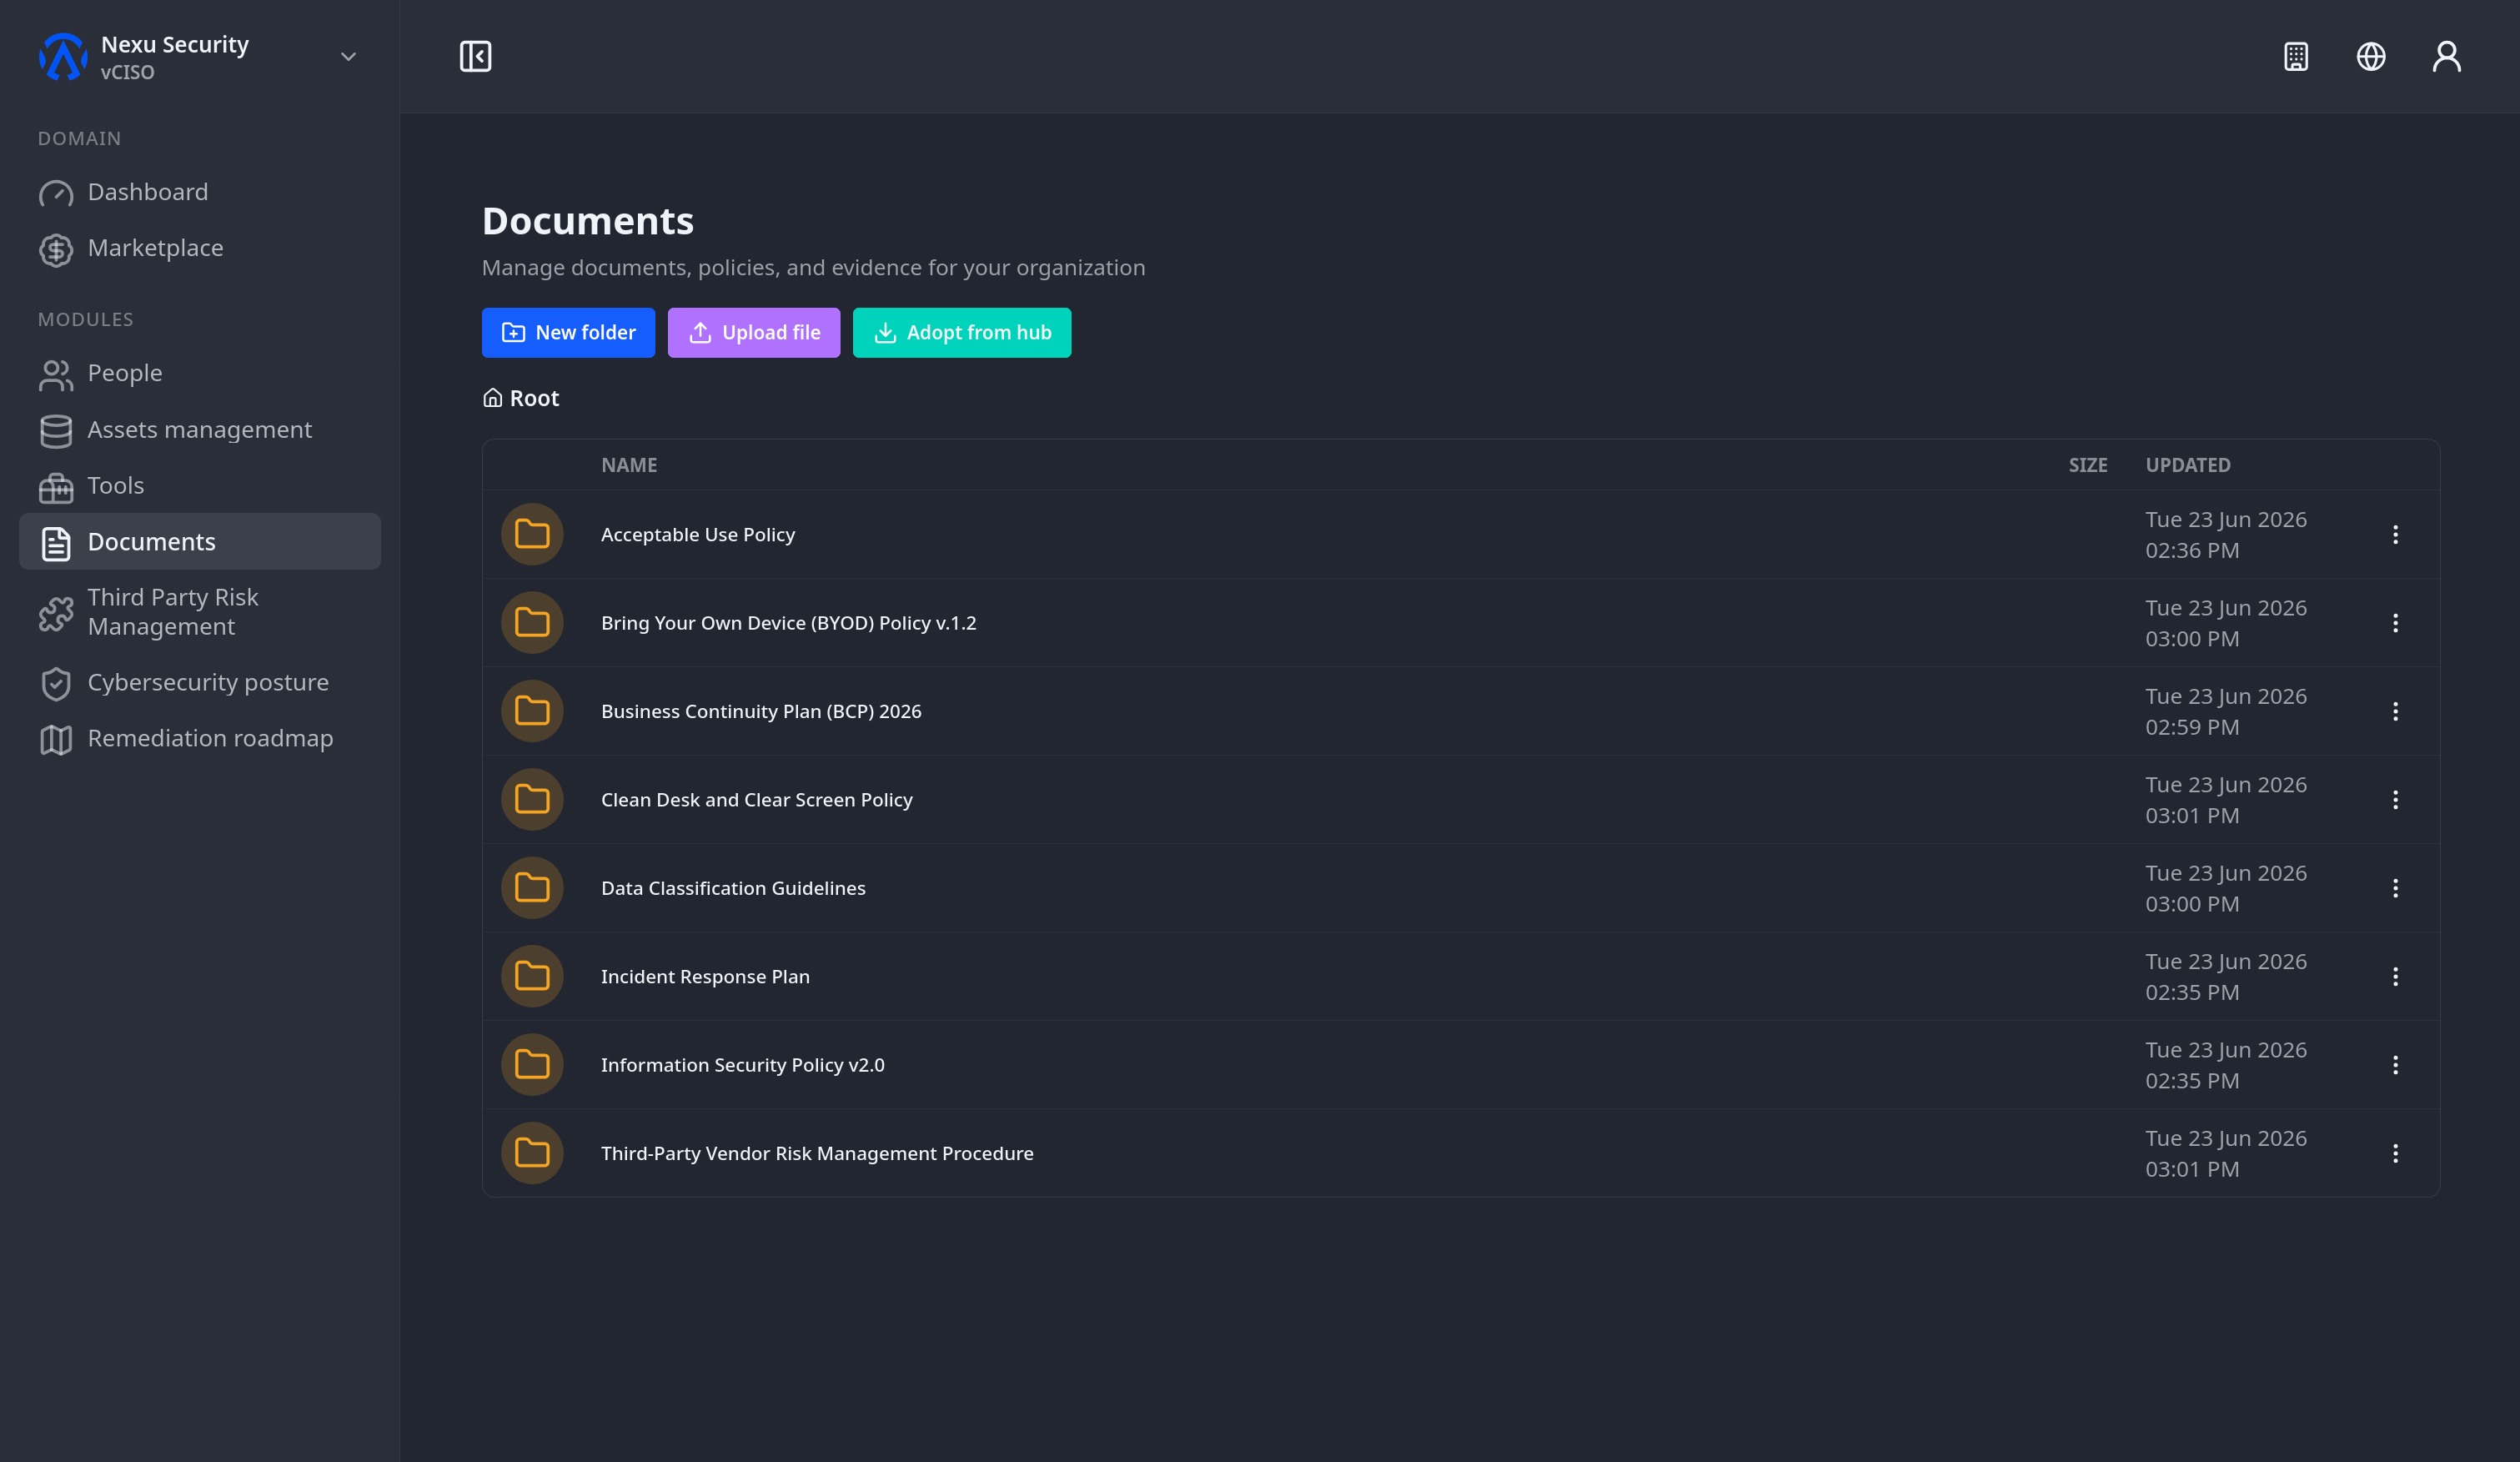
Task: Open Business Continuity Plan (BCP) 2026
Action: 761,711
